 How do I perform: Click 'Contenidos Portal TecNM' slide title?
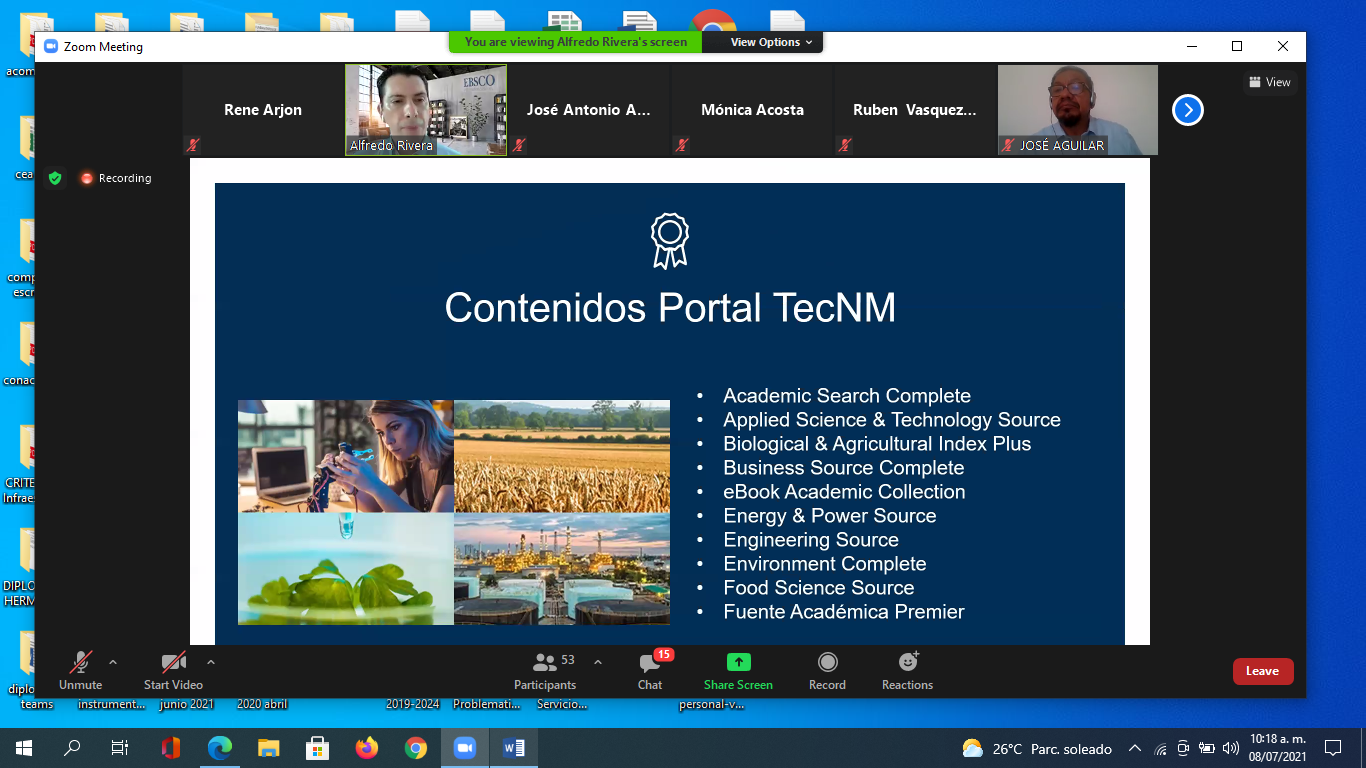[670, 307]
